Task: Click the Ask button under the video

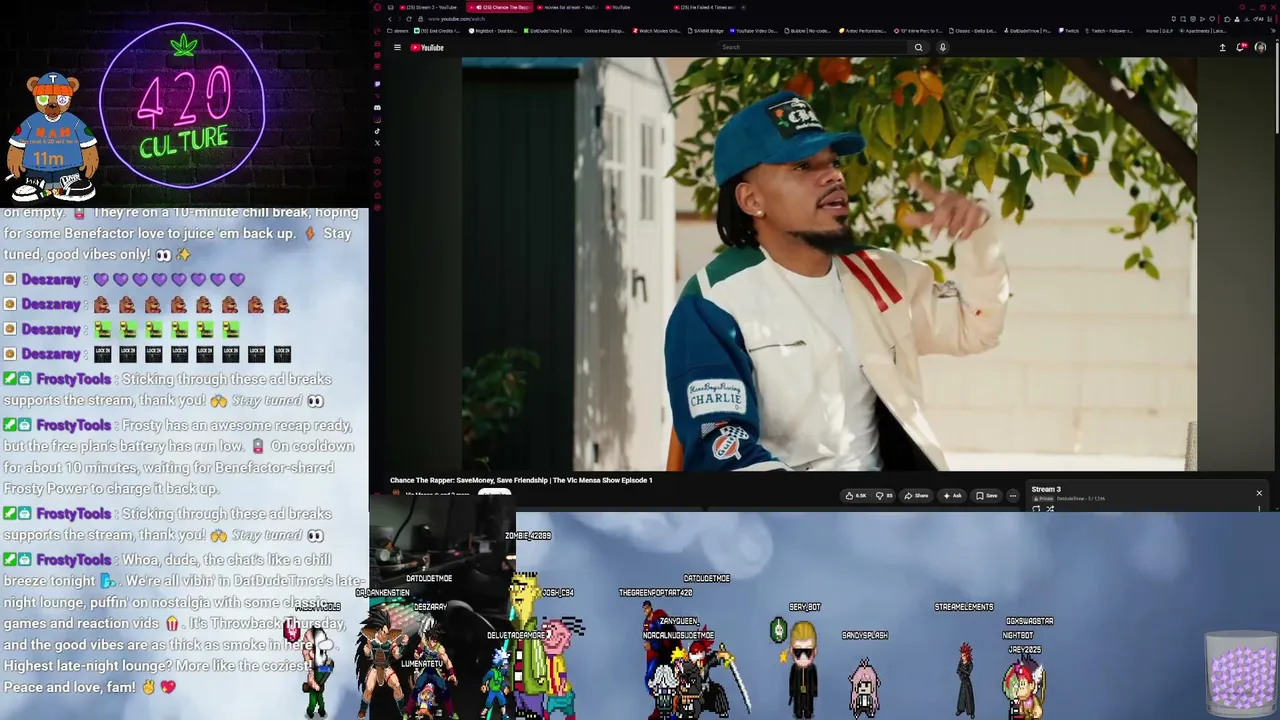Action: tap(952, 495)
